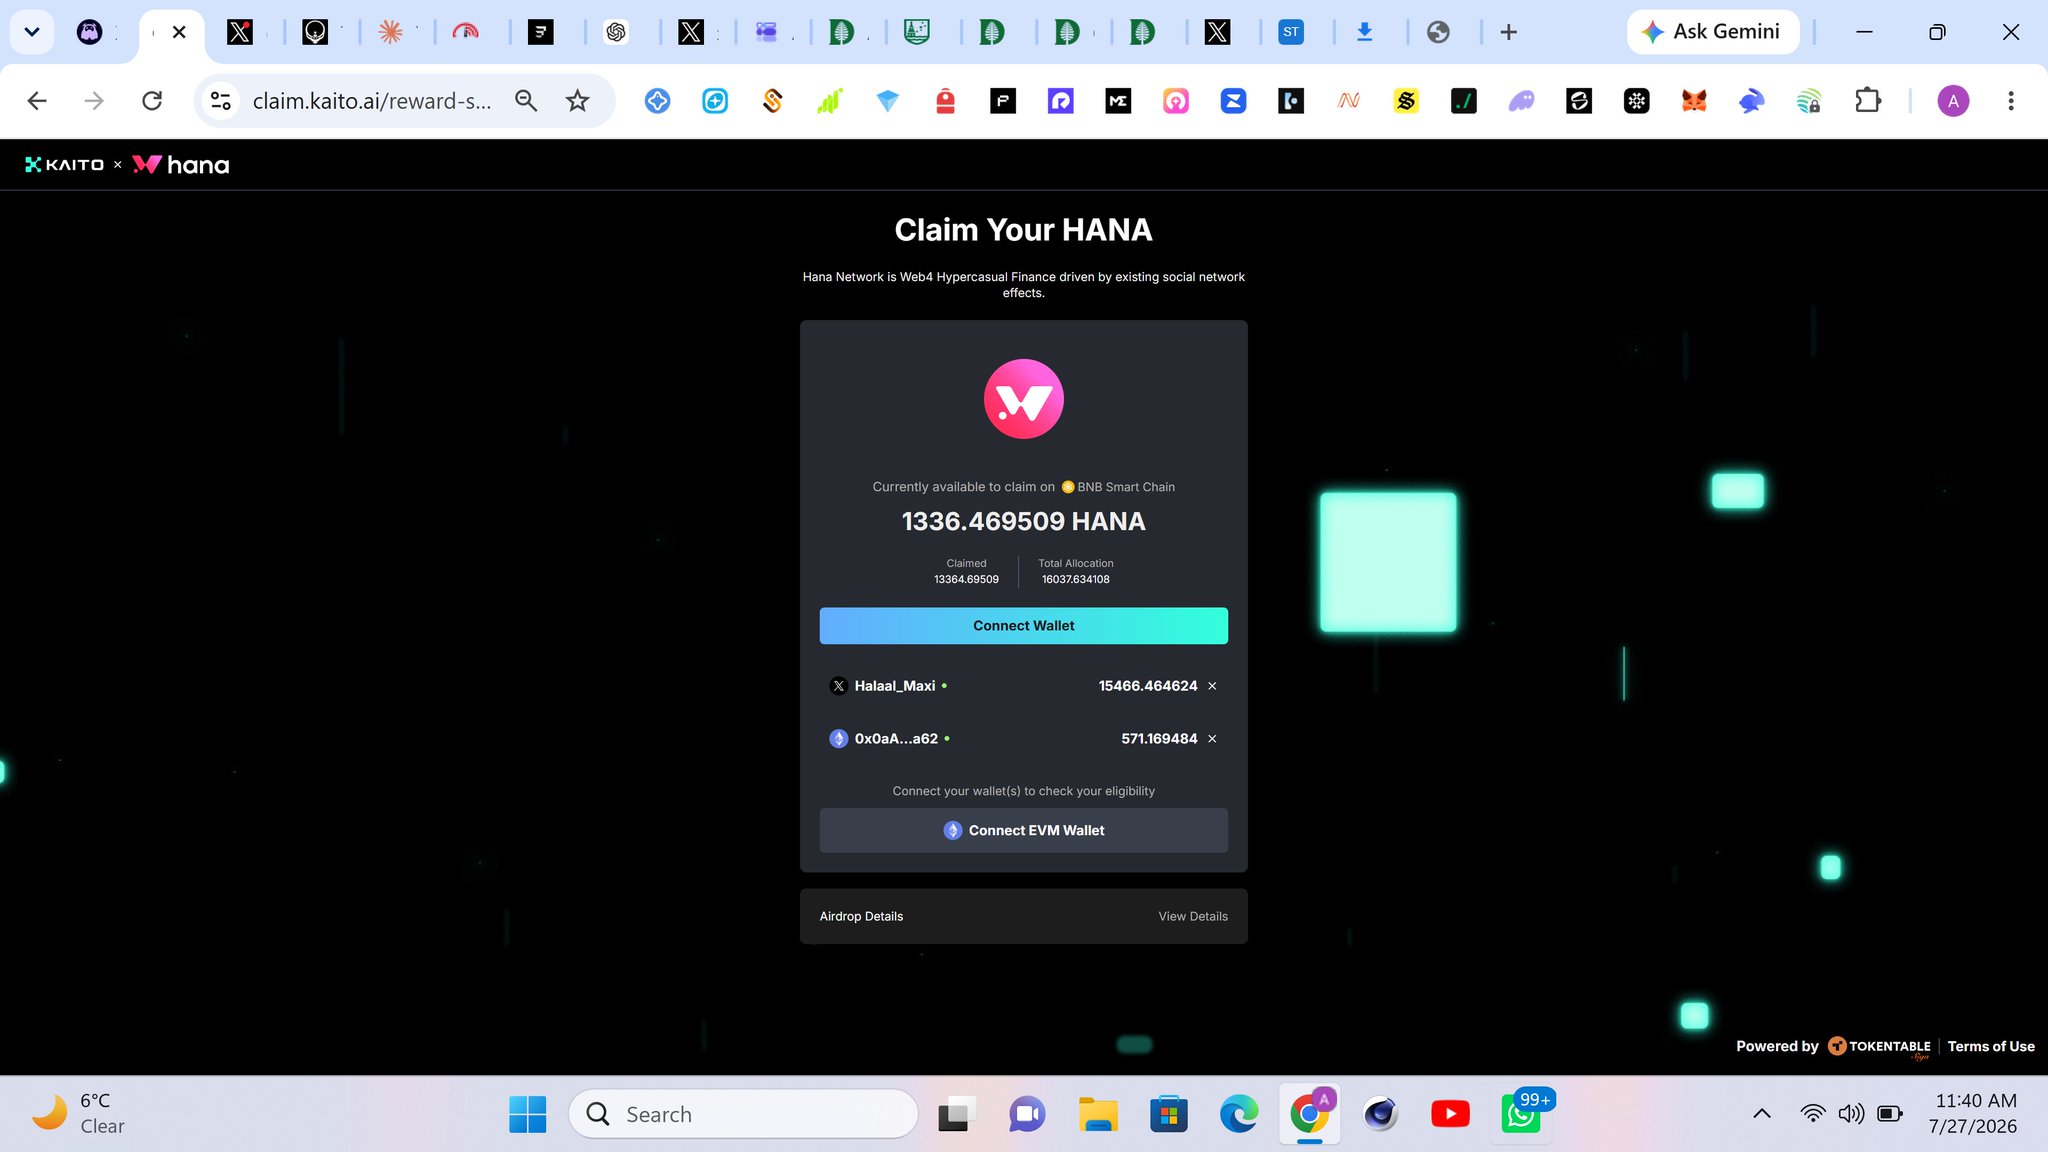2048x1152 pixels.
Task: Bookmark this page with the star icon
Action: [x=577, y=101]
